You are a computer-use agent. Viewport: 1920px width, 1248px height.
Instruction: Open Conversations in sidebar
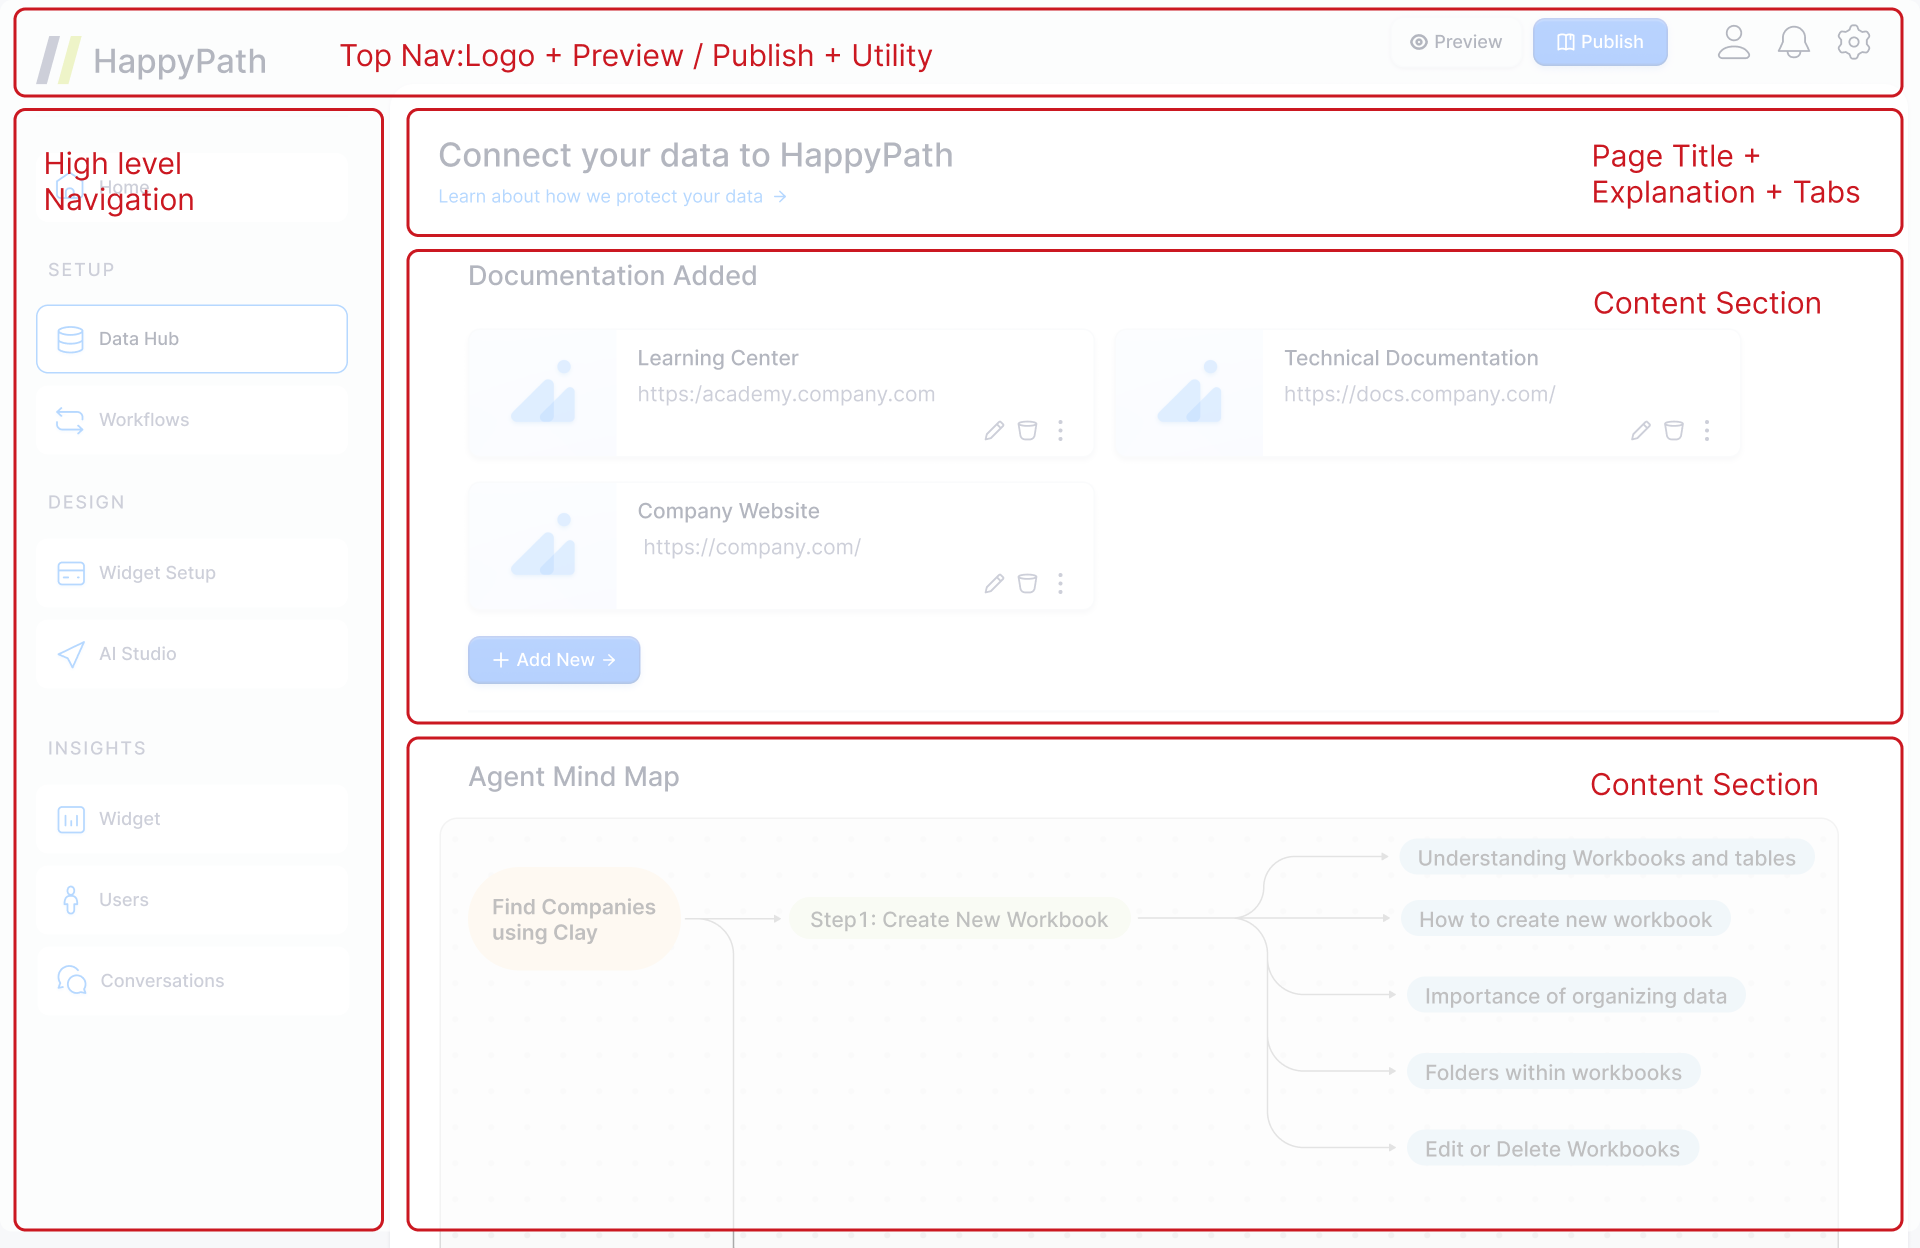(192, 981)
